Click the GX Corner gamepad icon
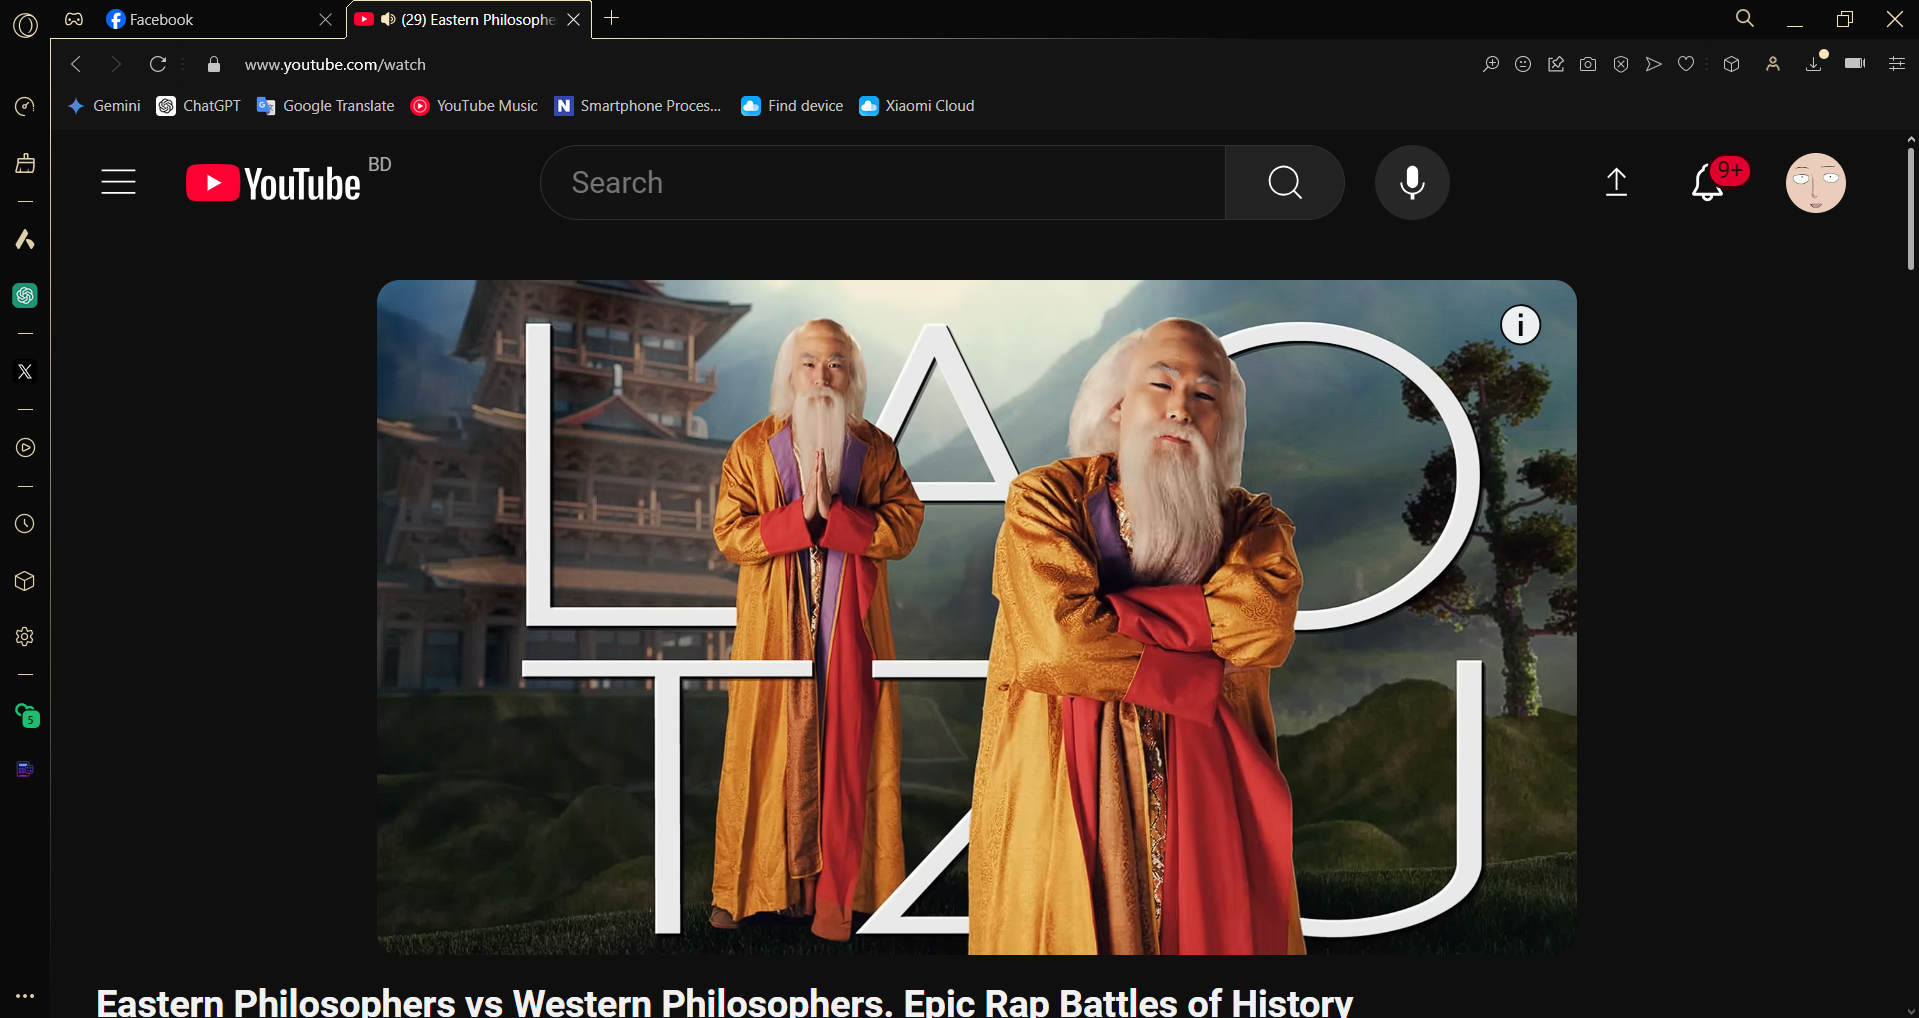The width and height of the screenshot is (1919, 1018). [74, 19]
